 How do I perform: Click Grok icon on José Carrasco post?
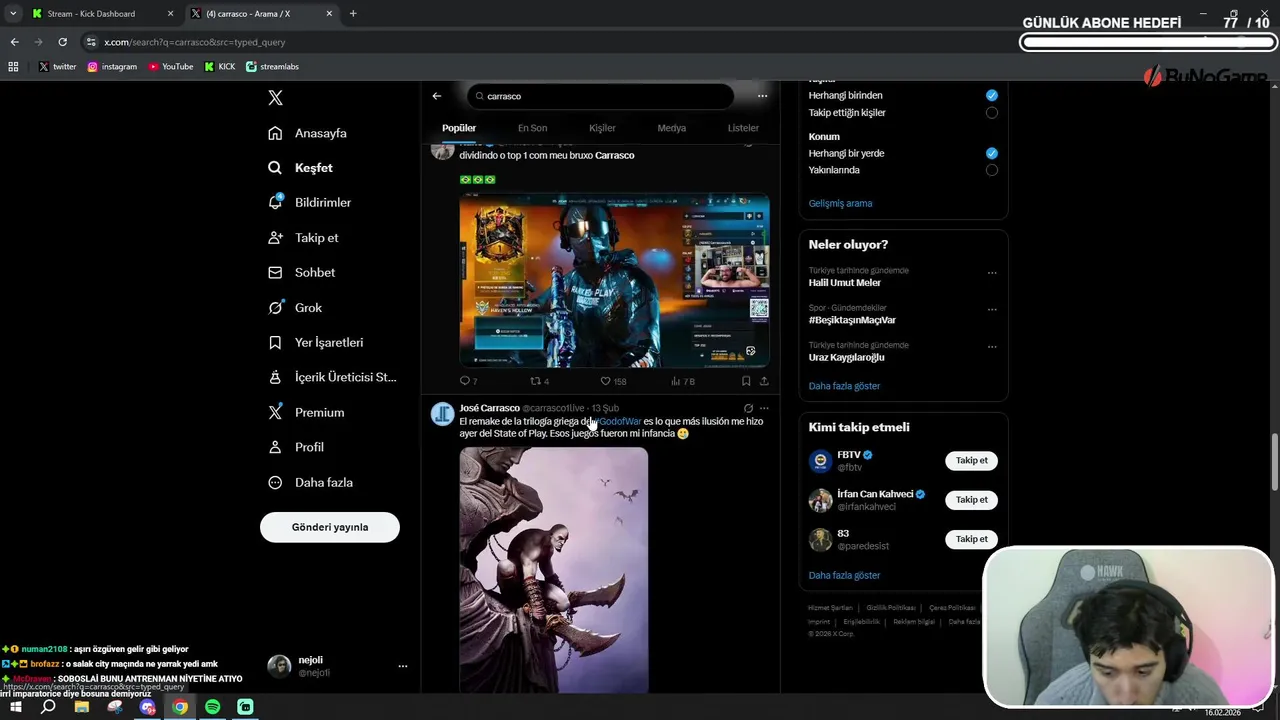(x=748, y=408)
